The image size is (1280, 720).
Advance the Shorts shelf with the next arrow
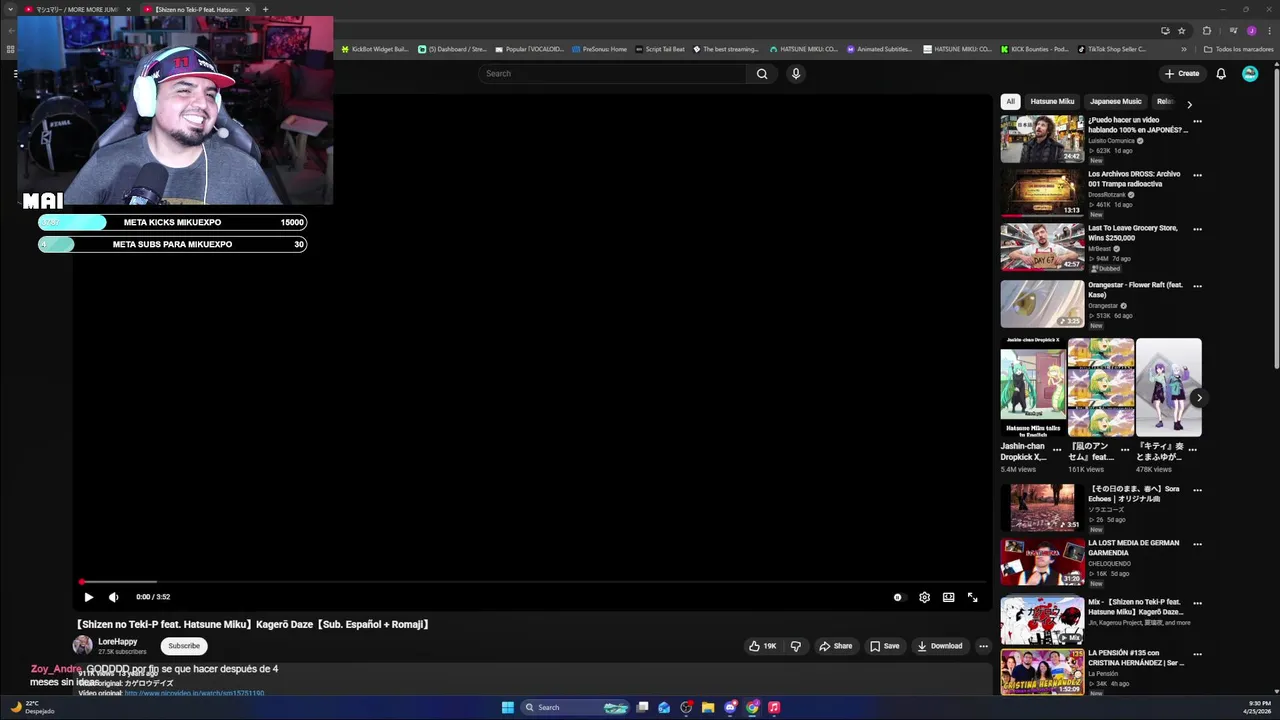pyautogui.click(x=1199, y=398)
